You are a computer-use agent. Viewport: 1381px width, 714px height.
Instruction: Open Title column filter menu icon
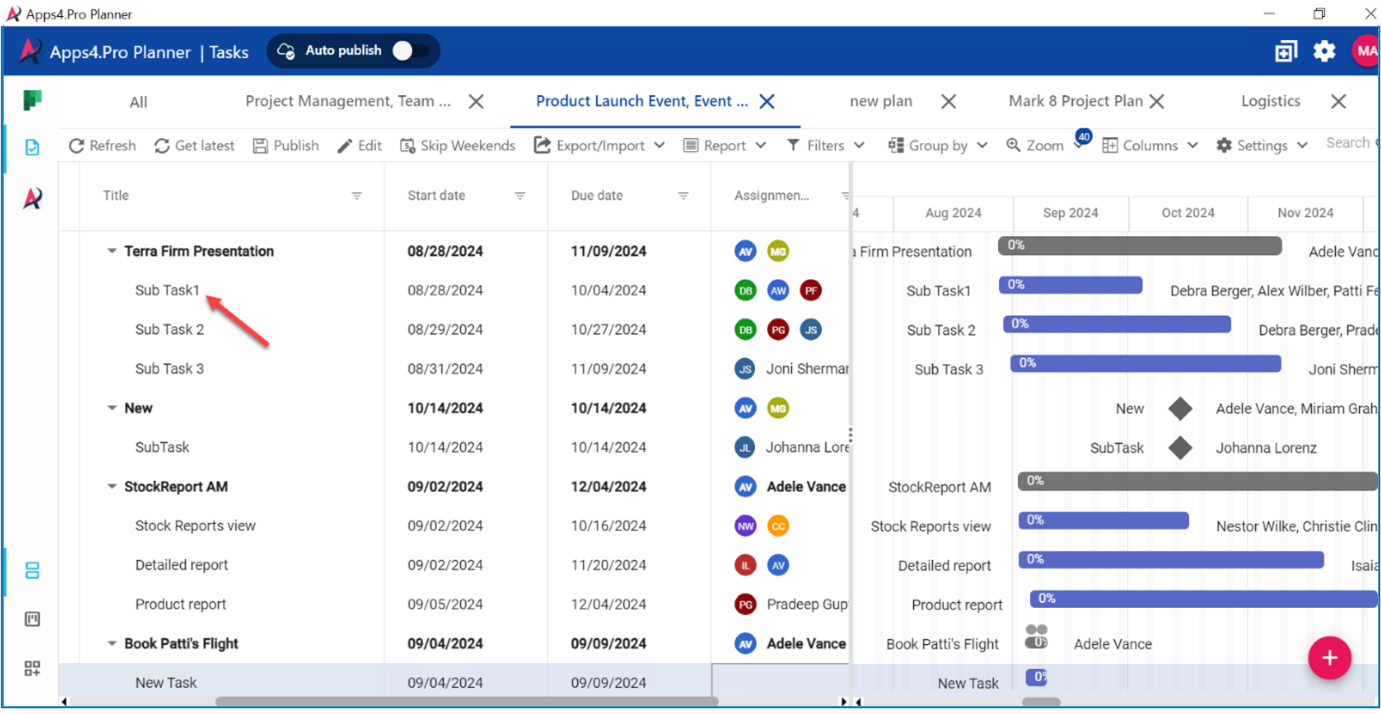tap(356, 196)
